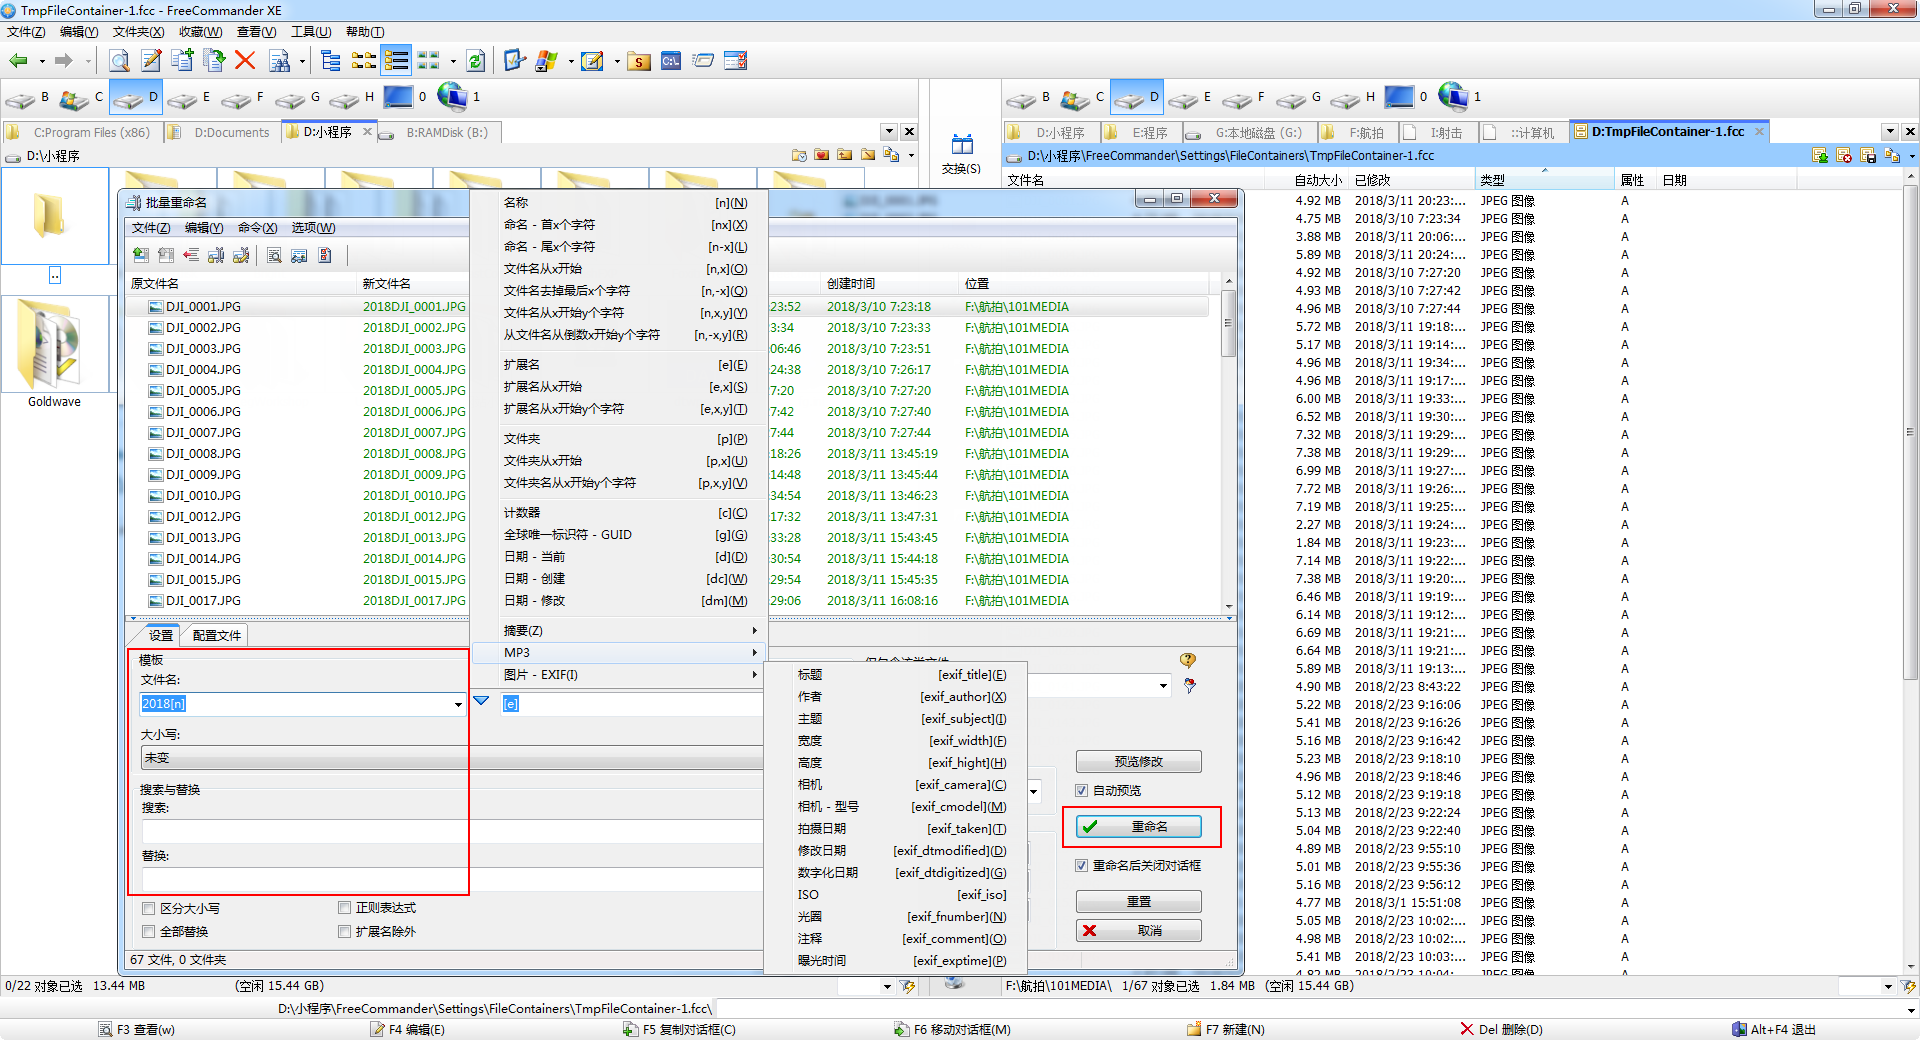
Task: Click the first green-arrow icon in batch rename toolbar
Action: (141, 256)
